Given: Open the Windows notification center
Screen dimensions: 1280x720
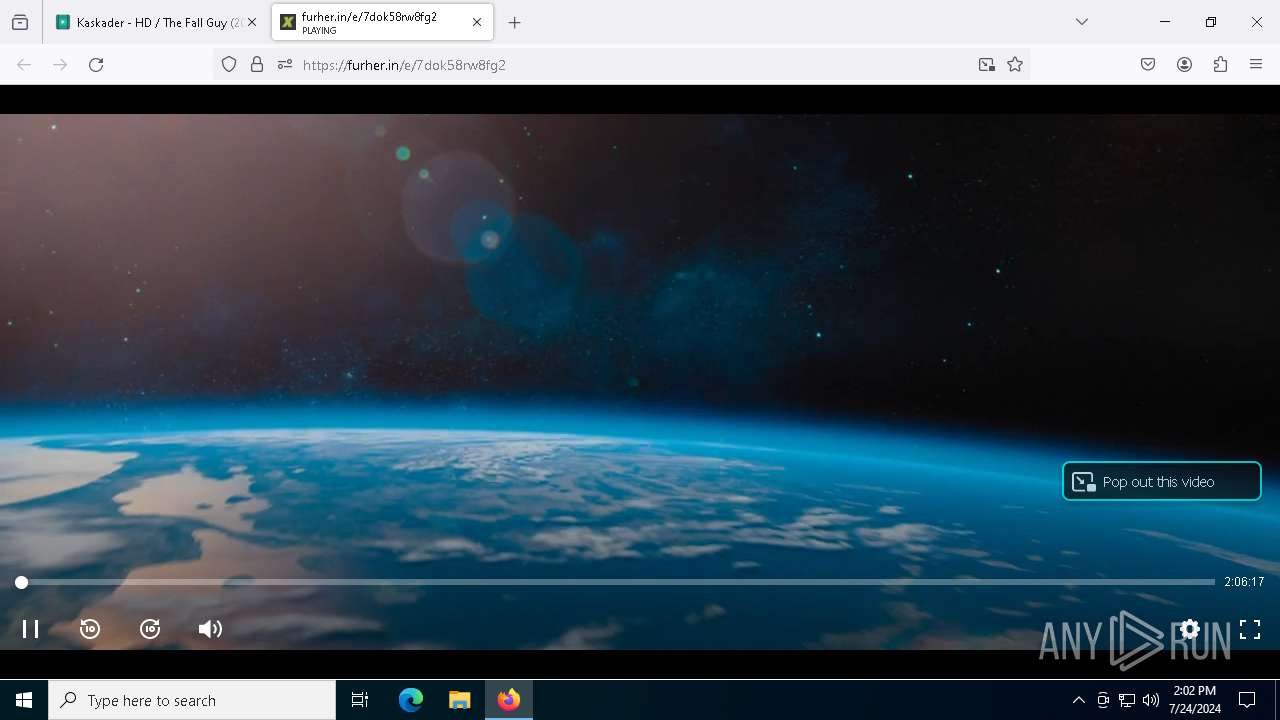Looking at the screenshot, I should (1247, 700).
